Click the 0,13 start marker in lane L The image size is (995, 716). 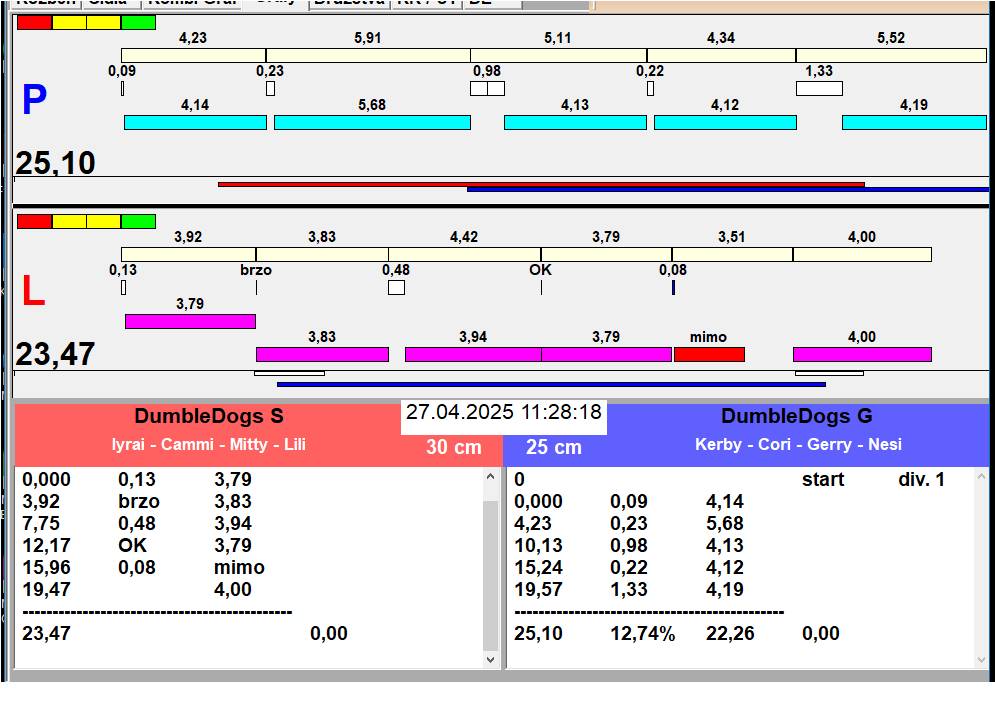pos(124,288)
